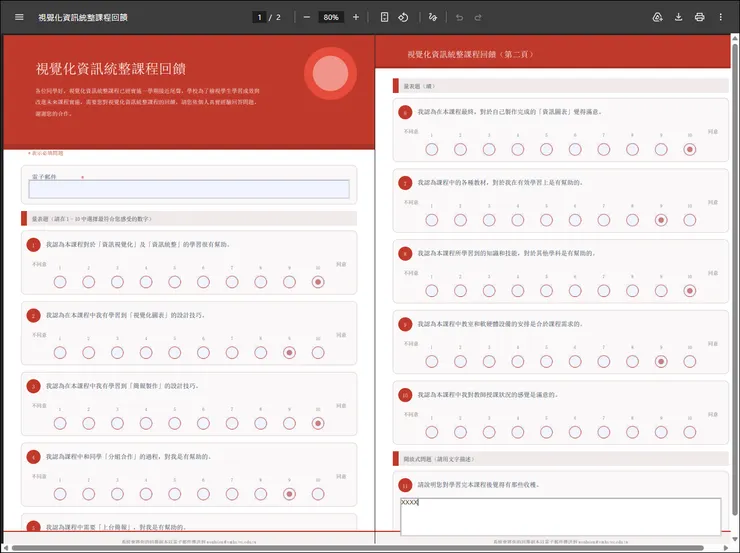Viewport: 740px width, 553px height.
Task: Click the total page count 2
Action: (278, 17)
